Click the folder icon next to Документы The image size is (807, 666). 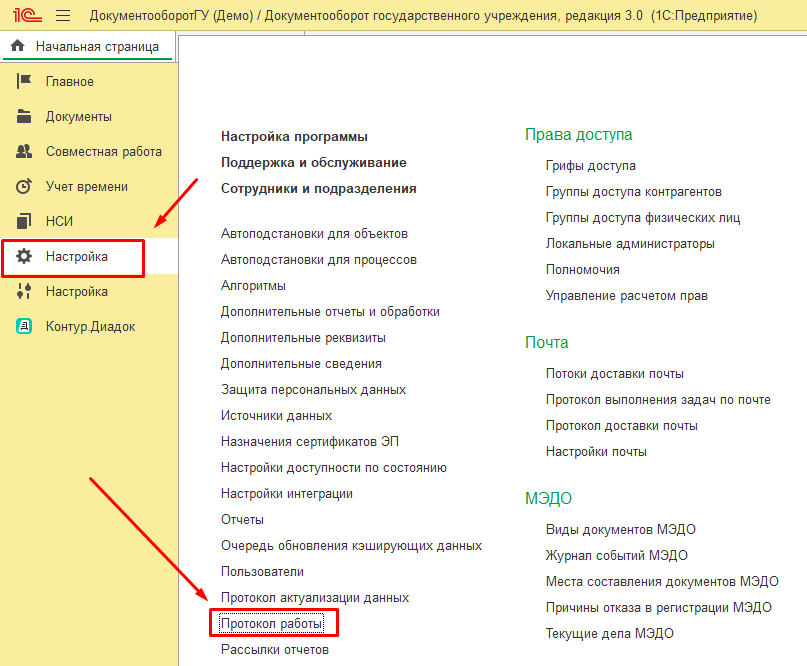point(24,116)
